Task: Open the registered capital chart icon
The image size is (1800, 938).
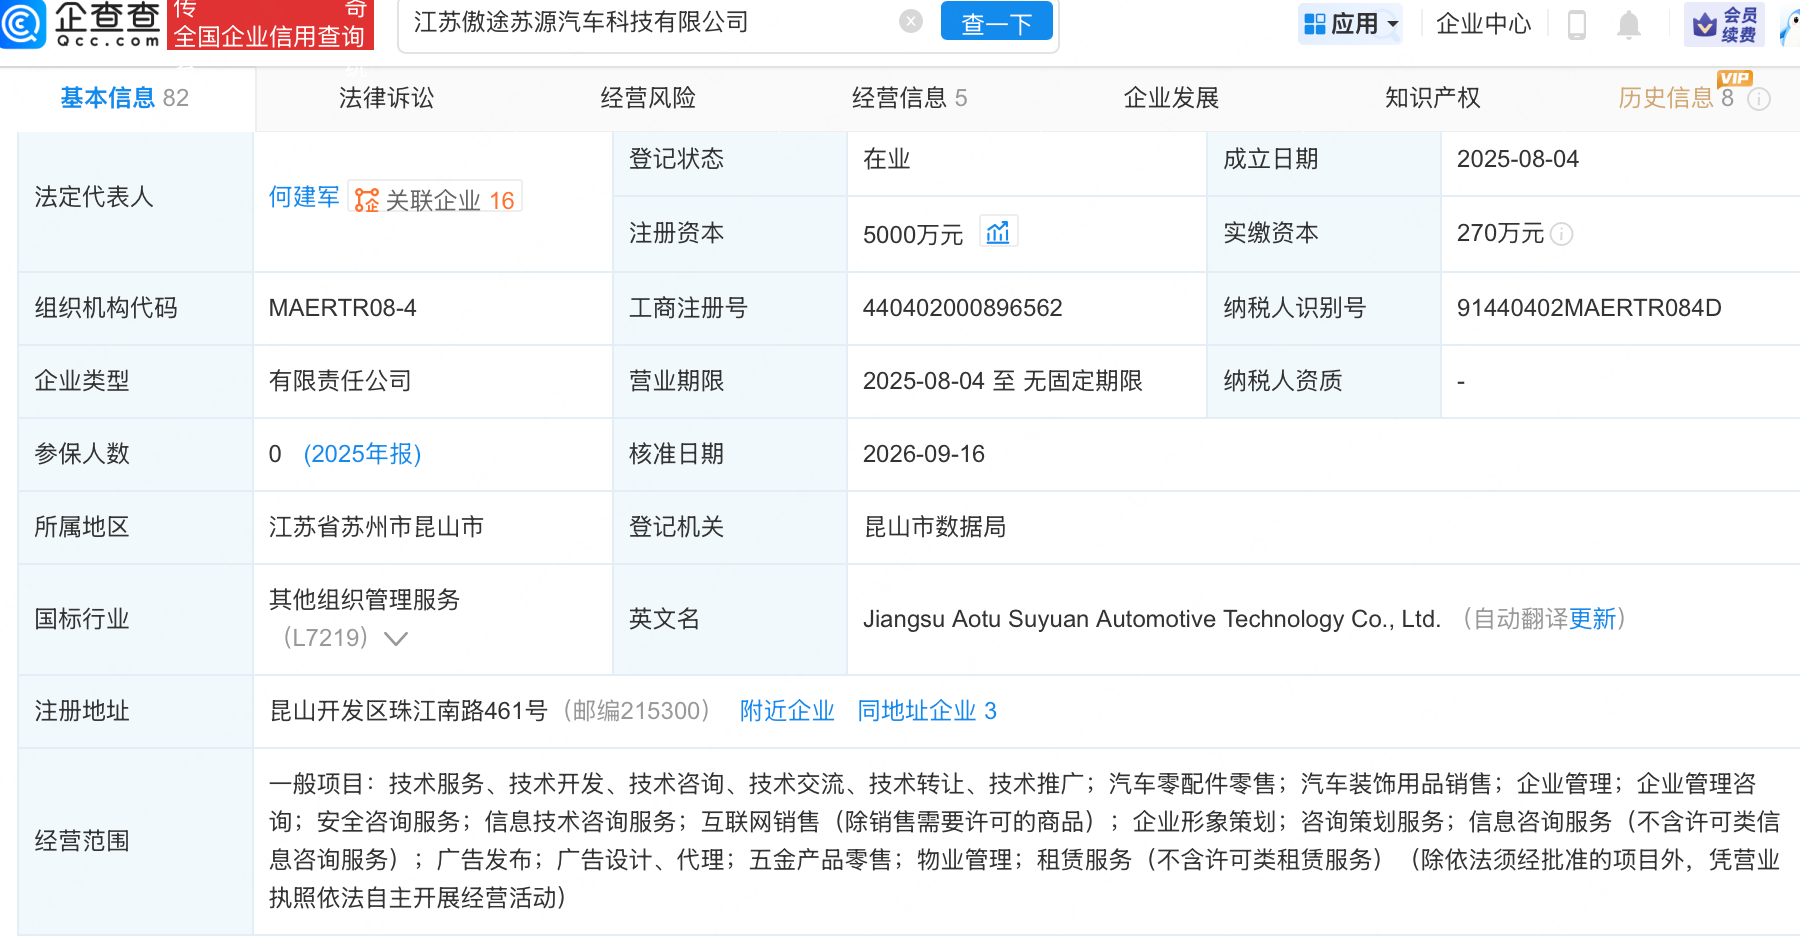Action: 998,232
